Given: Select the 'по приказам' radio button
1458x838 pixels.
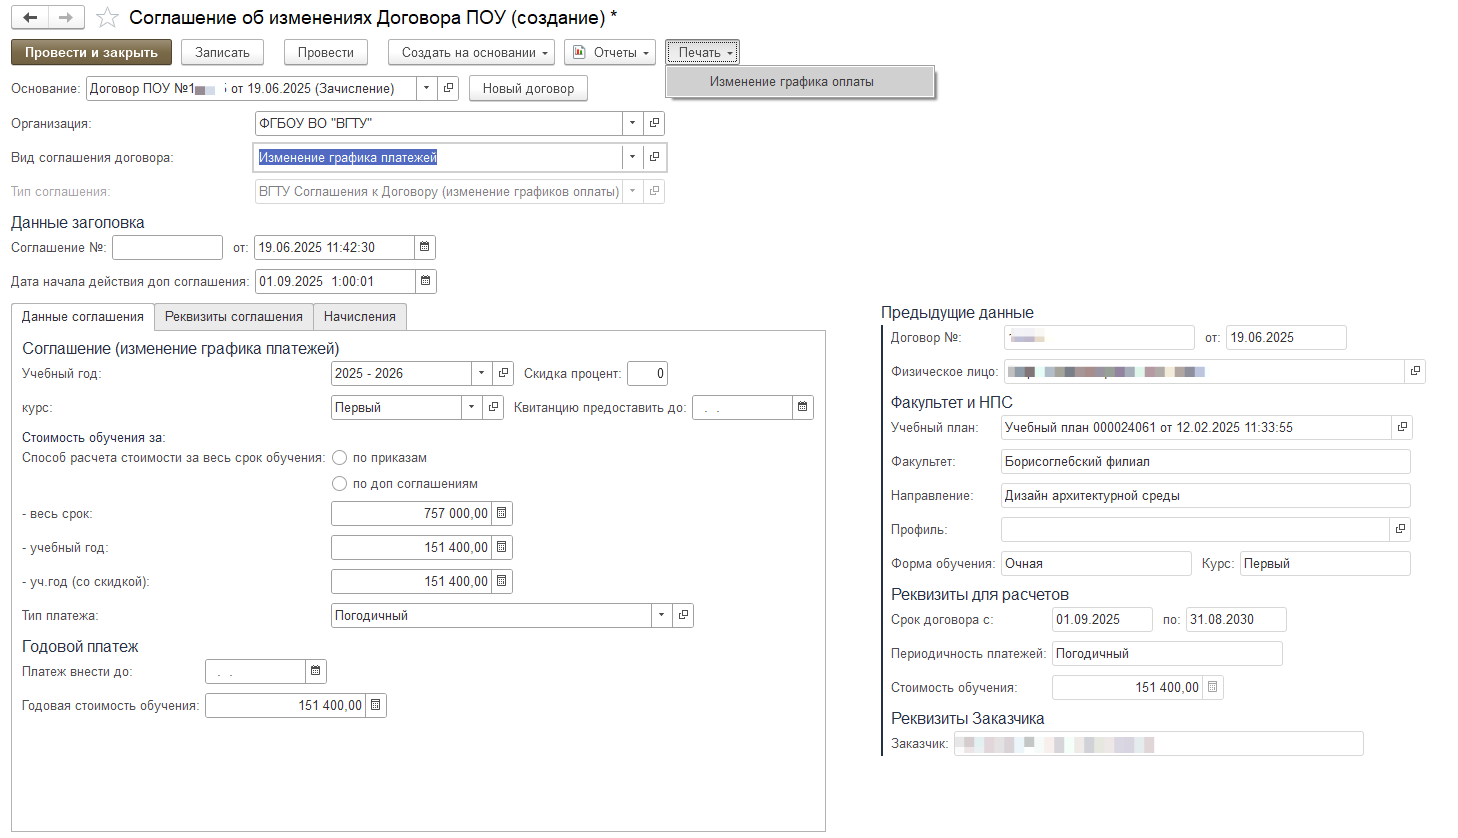Looking at the screenshot, I should coord(340,458).
